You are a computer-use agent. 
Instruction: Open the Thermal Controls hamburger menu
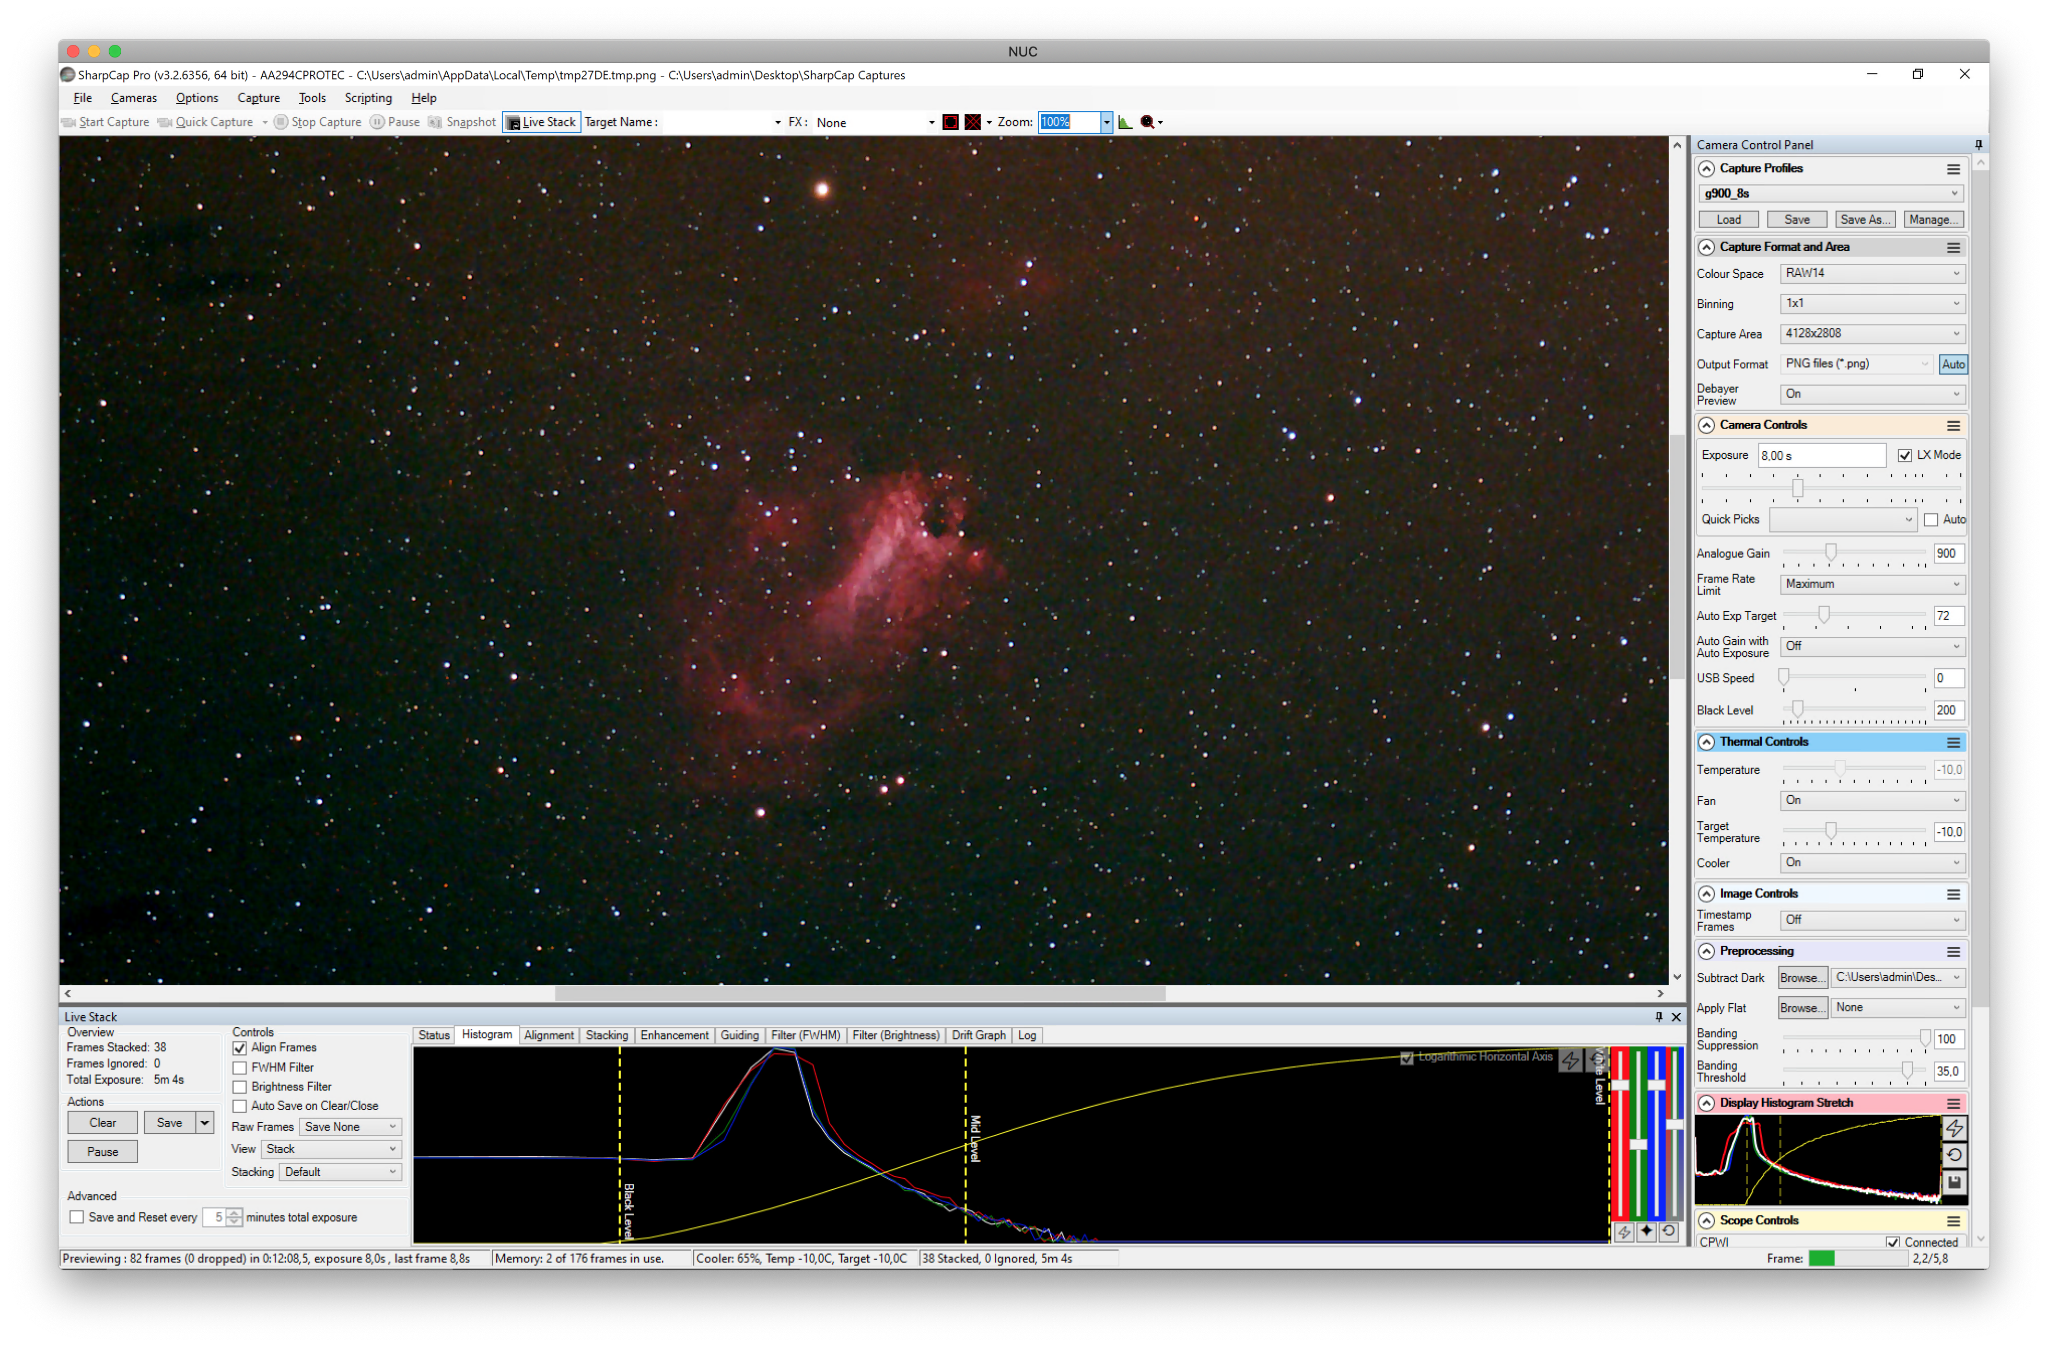1953,742
